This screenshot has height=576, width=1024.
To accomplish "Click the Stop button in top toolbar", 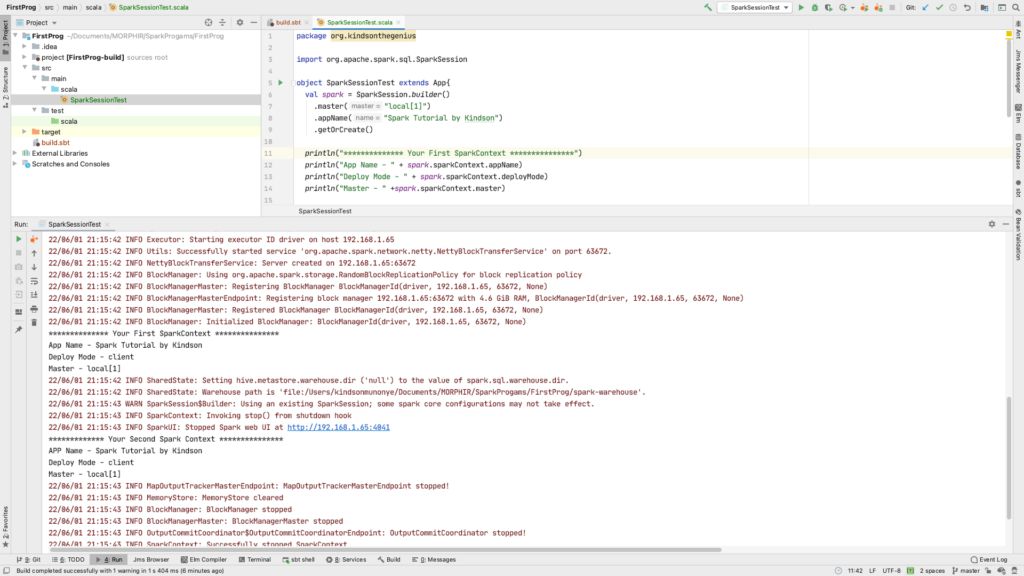I will 892,7.
